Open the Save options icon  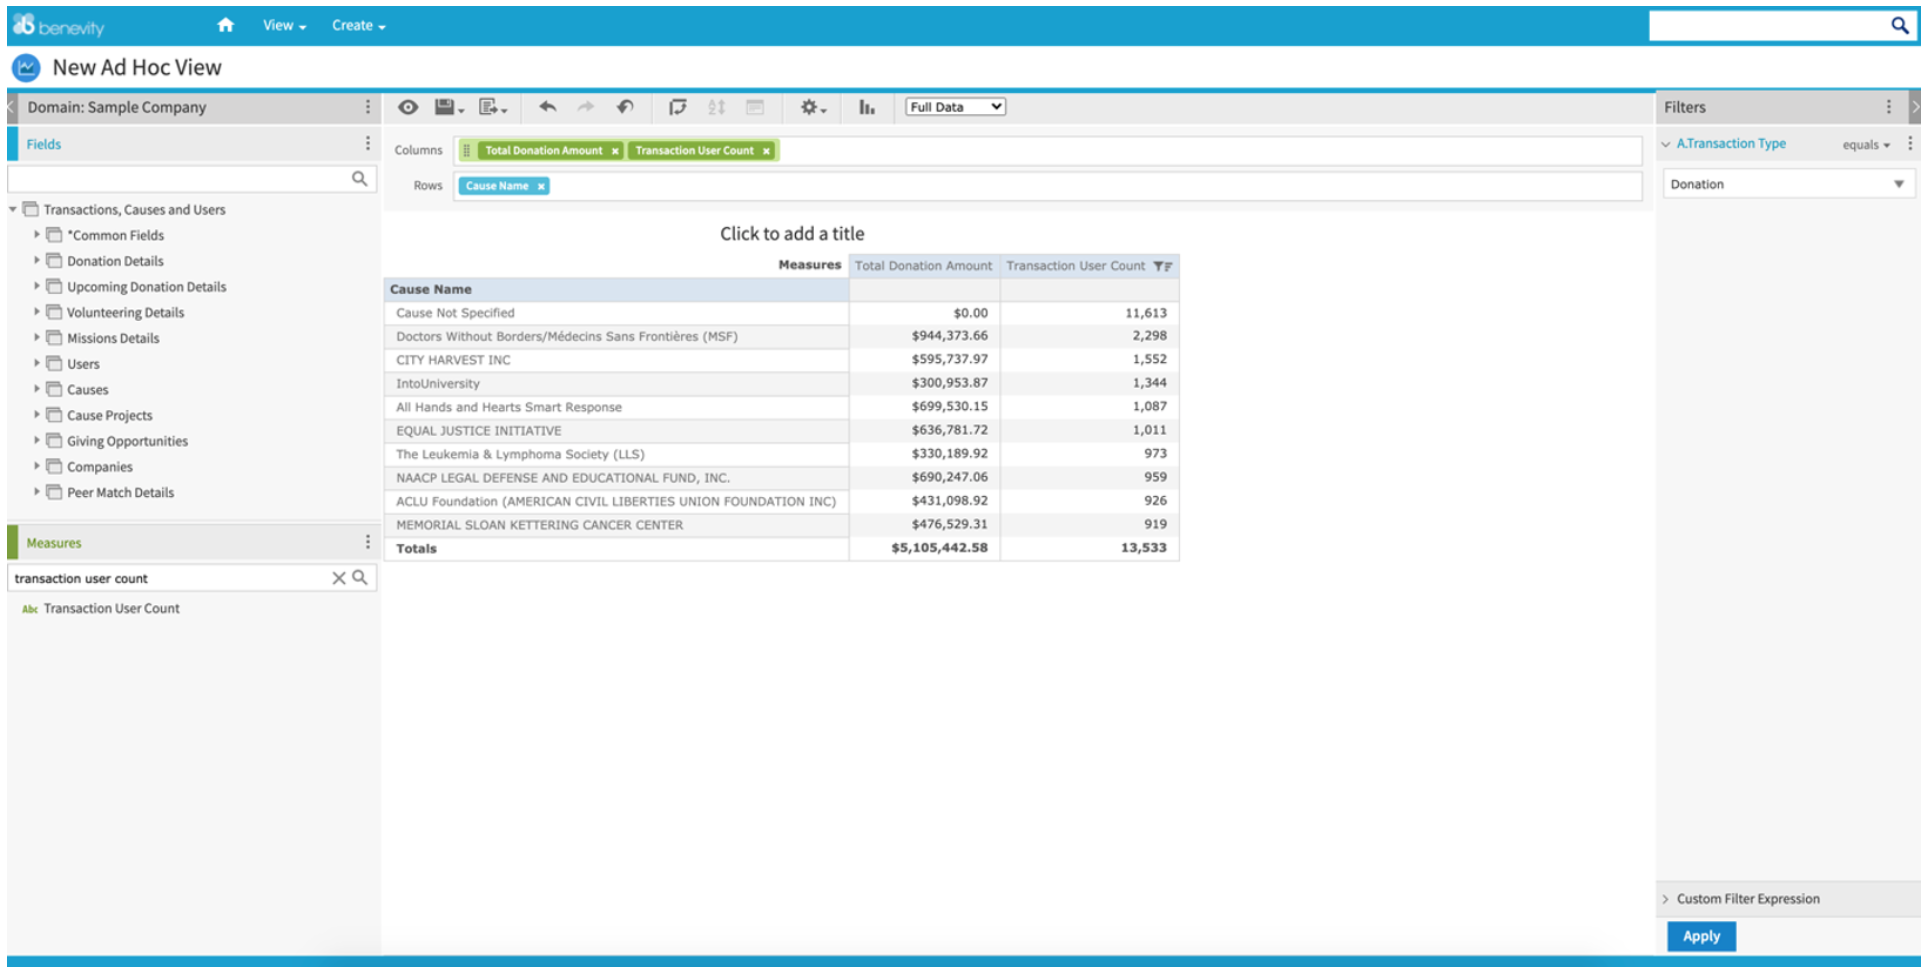tap(449, 107)
